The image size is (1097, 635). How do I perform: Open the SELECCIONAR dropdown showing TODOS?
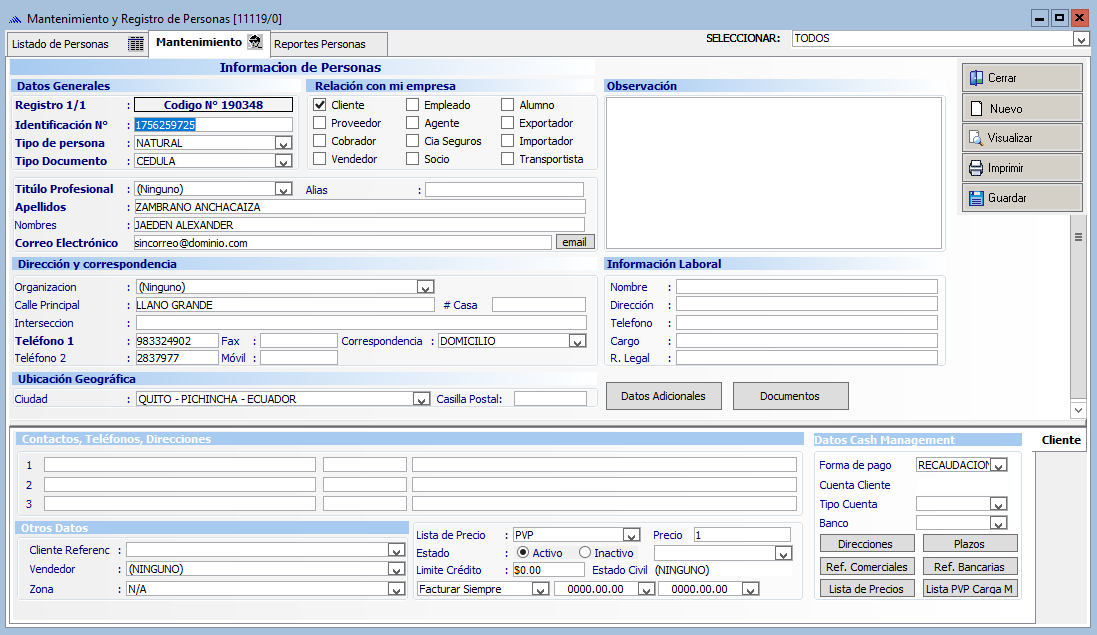click(1080, 39)
